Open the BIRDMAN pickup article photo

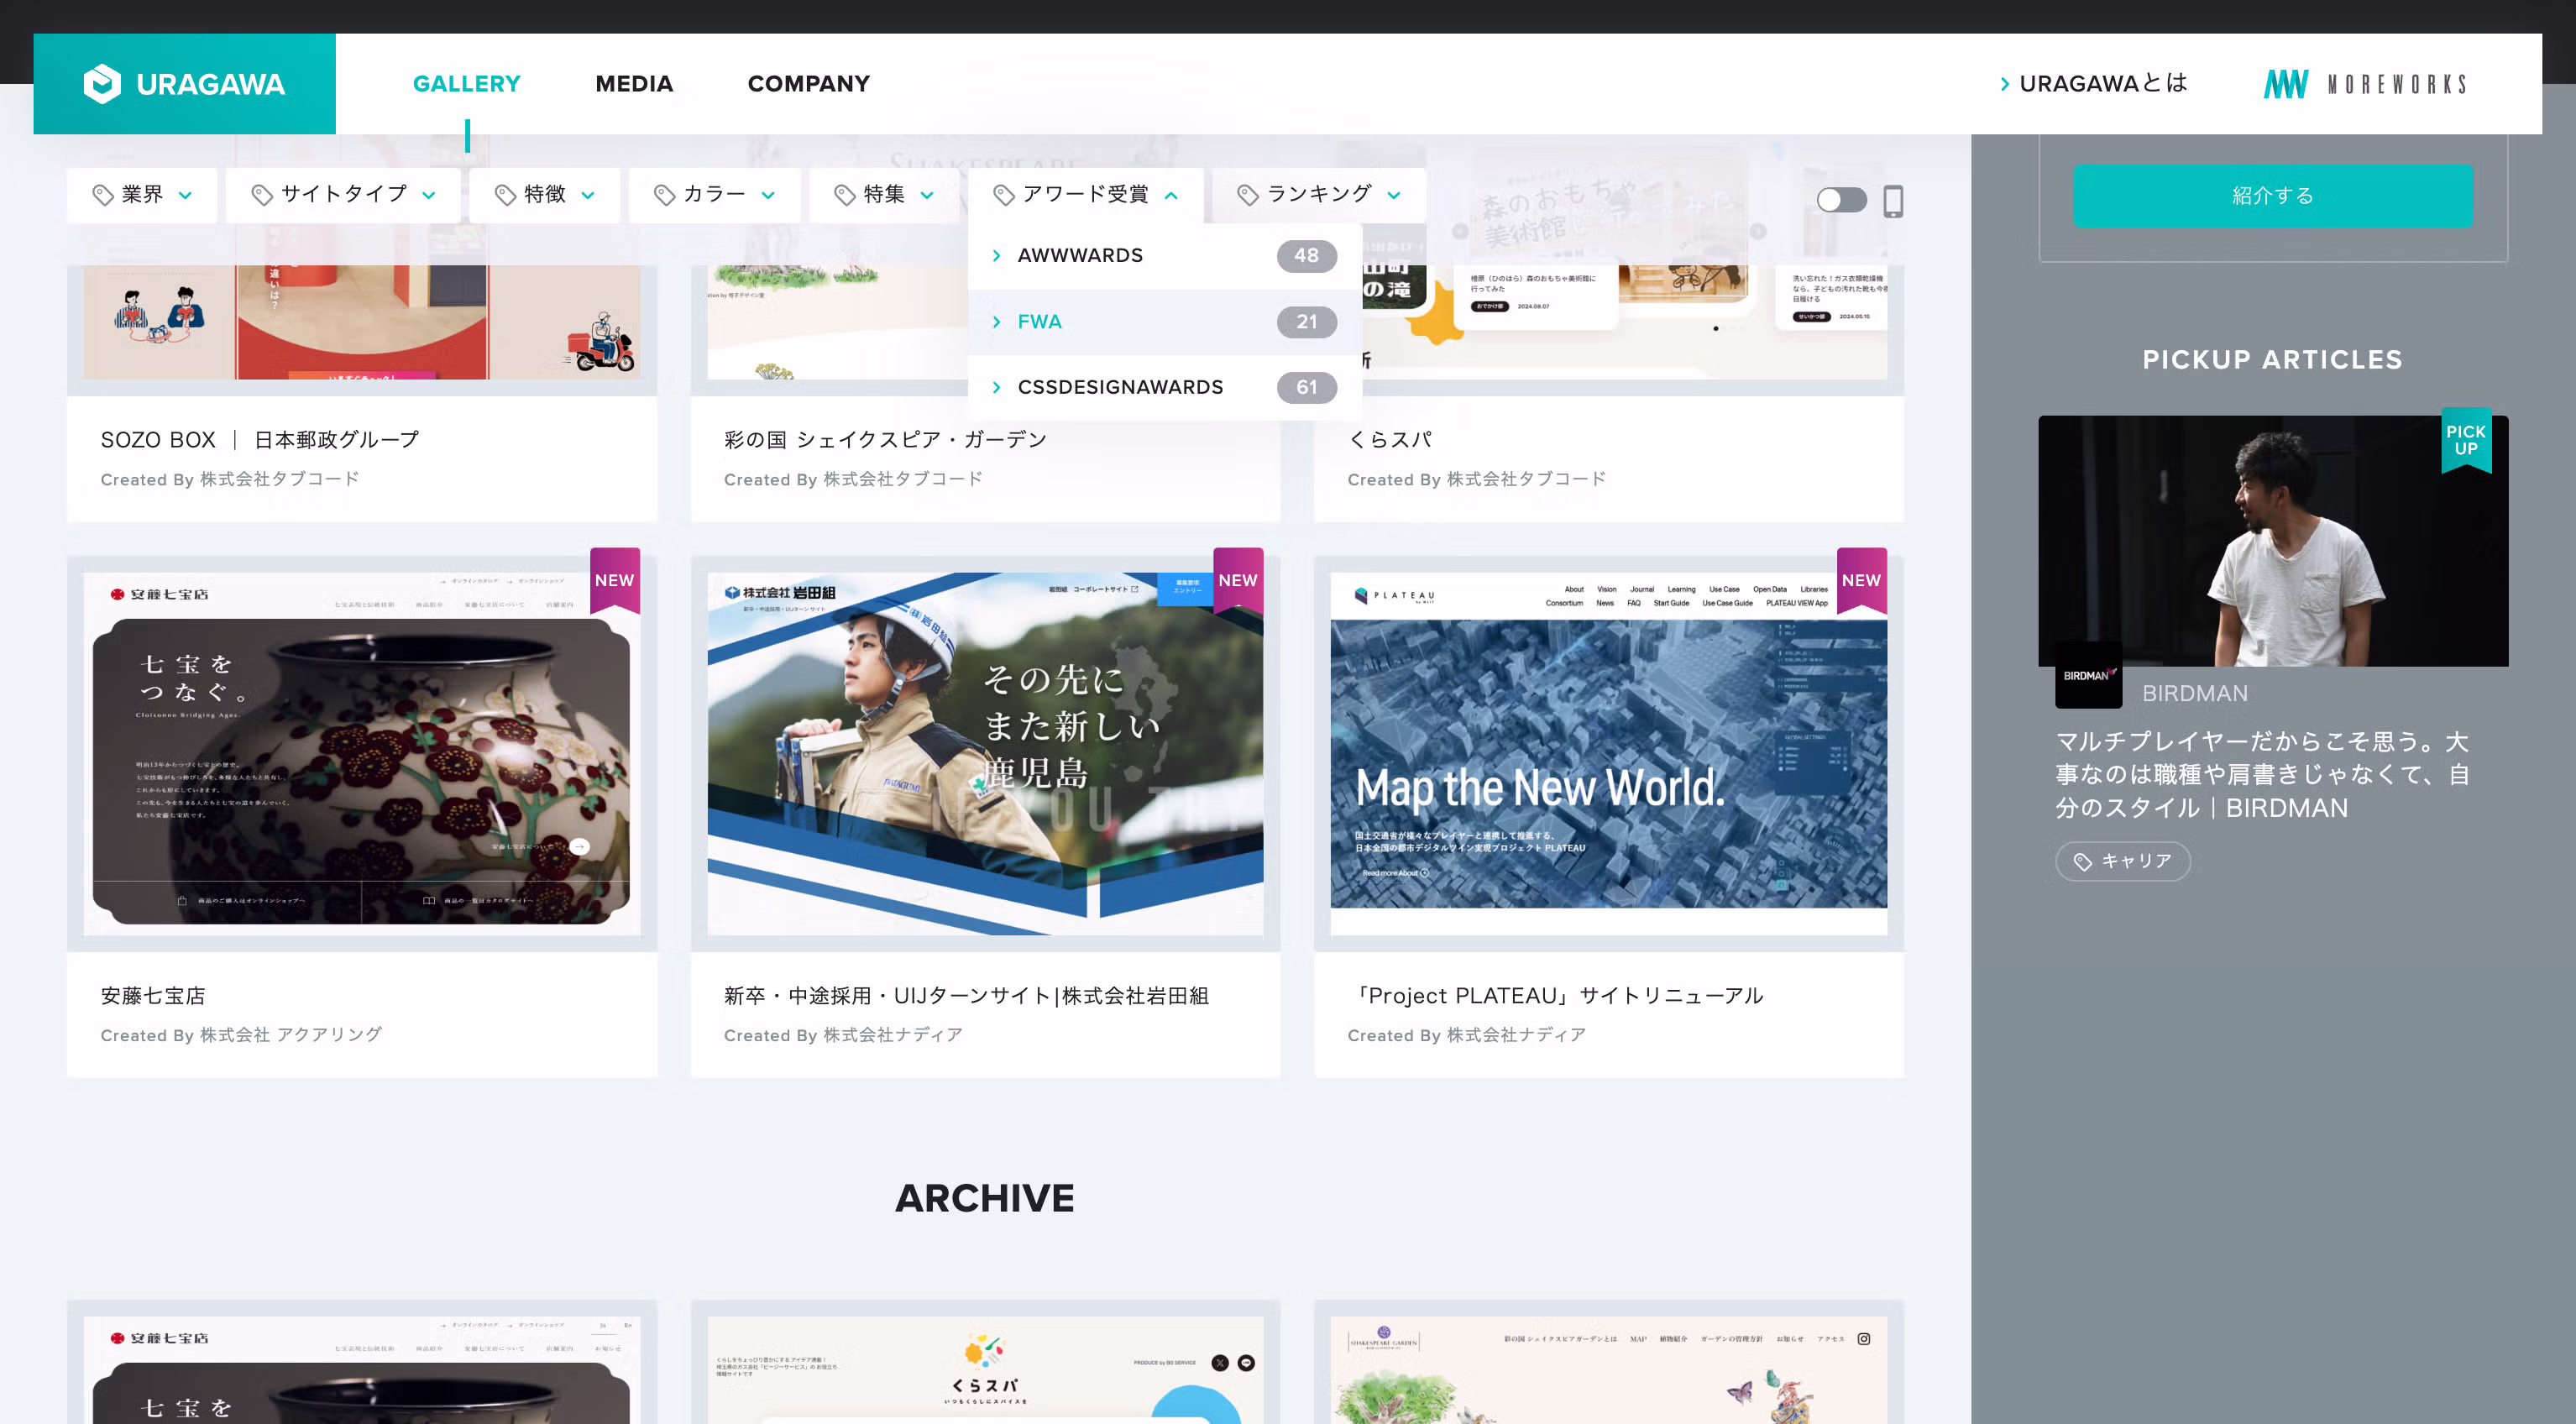(x=2273, y=541)
